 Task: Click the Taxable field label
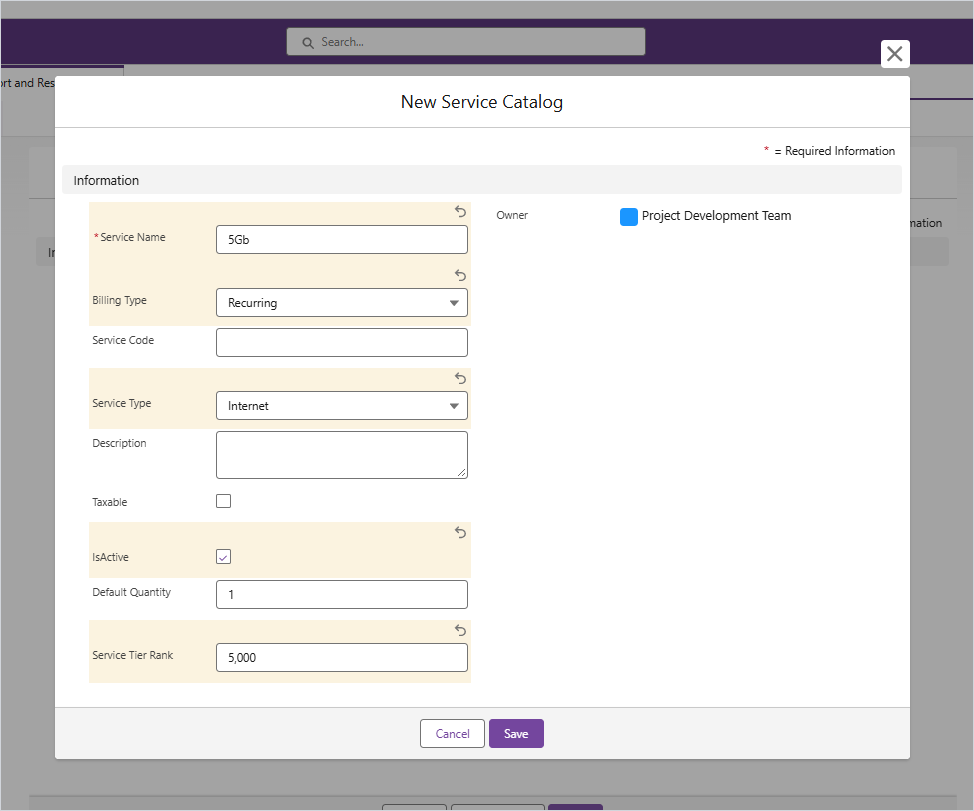[110, 502]
